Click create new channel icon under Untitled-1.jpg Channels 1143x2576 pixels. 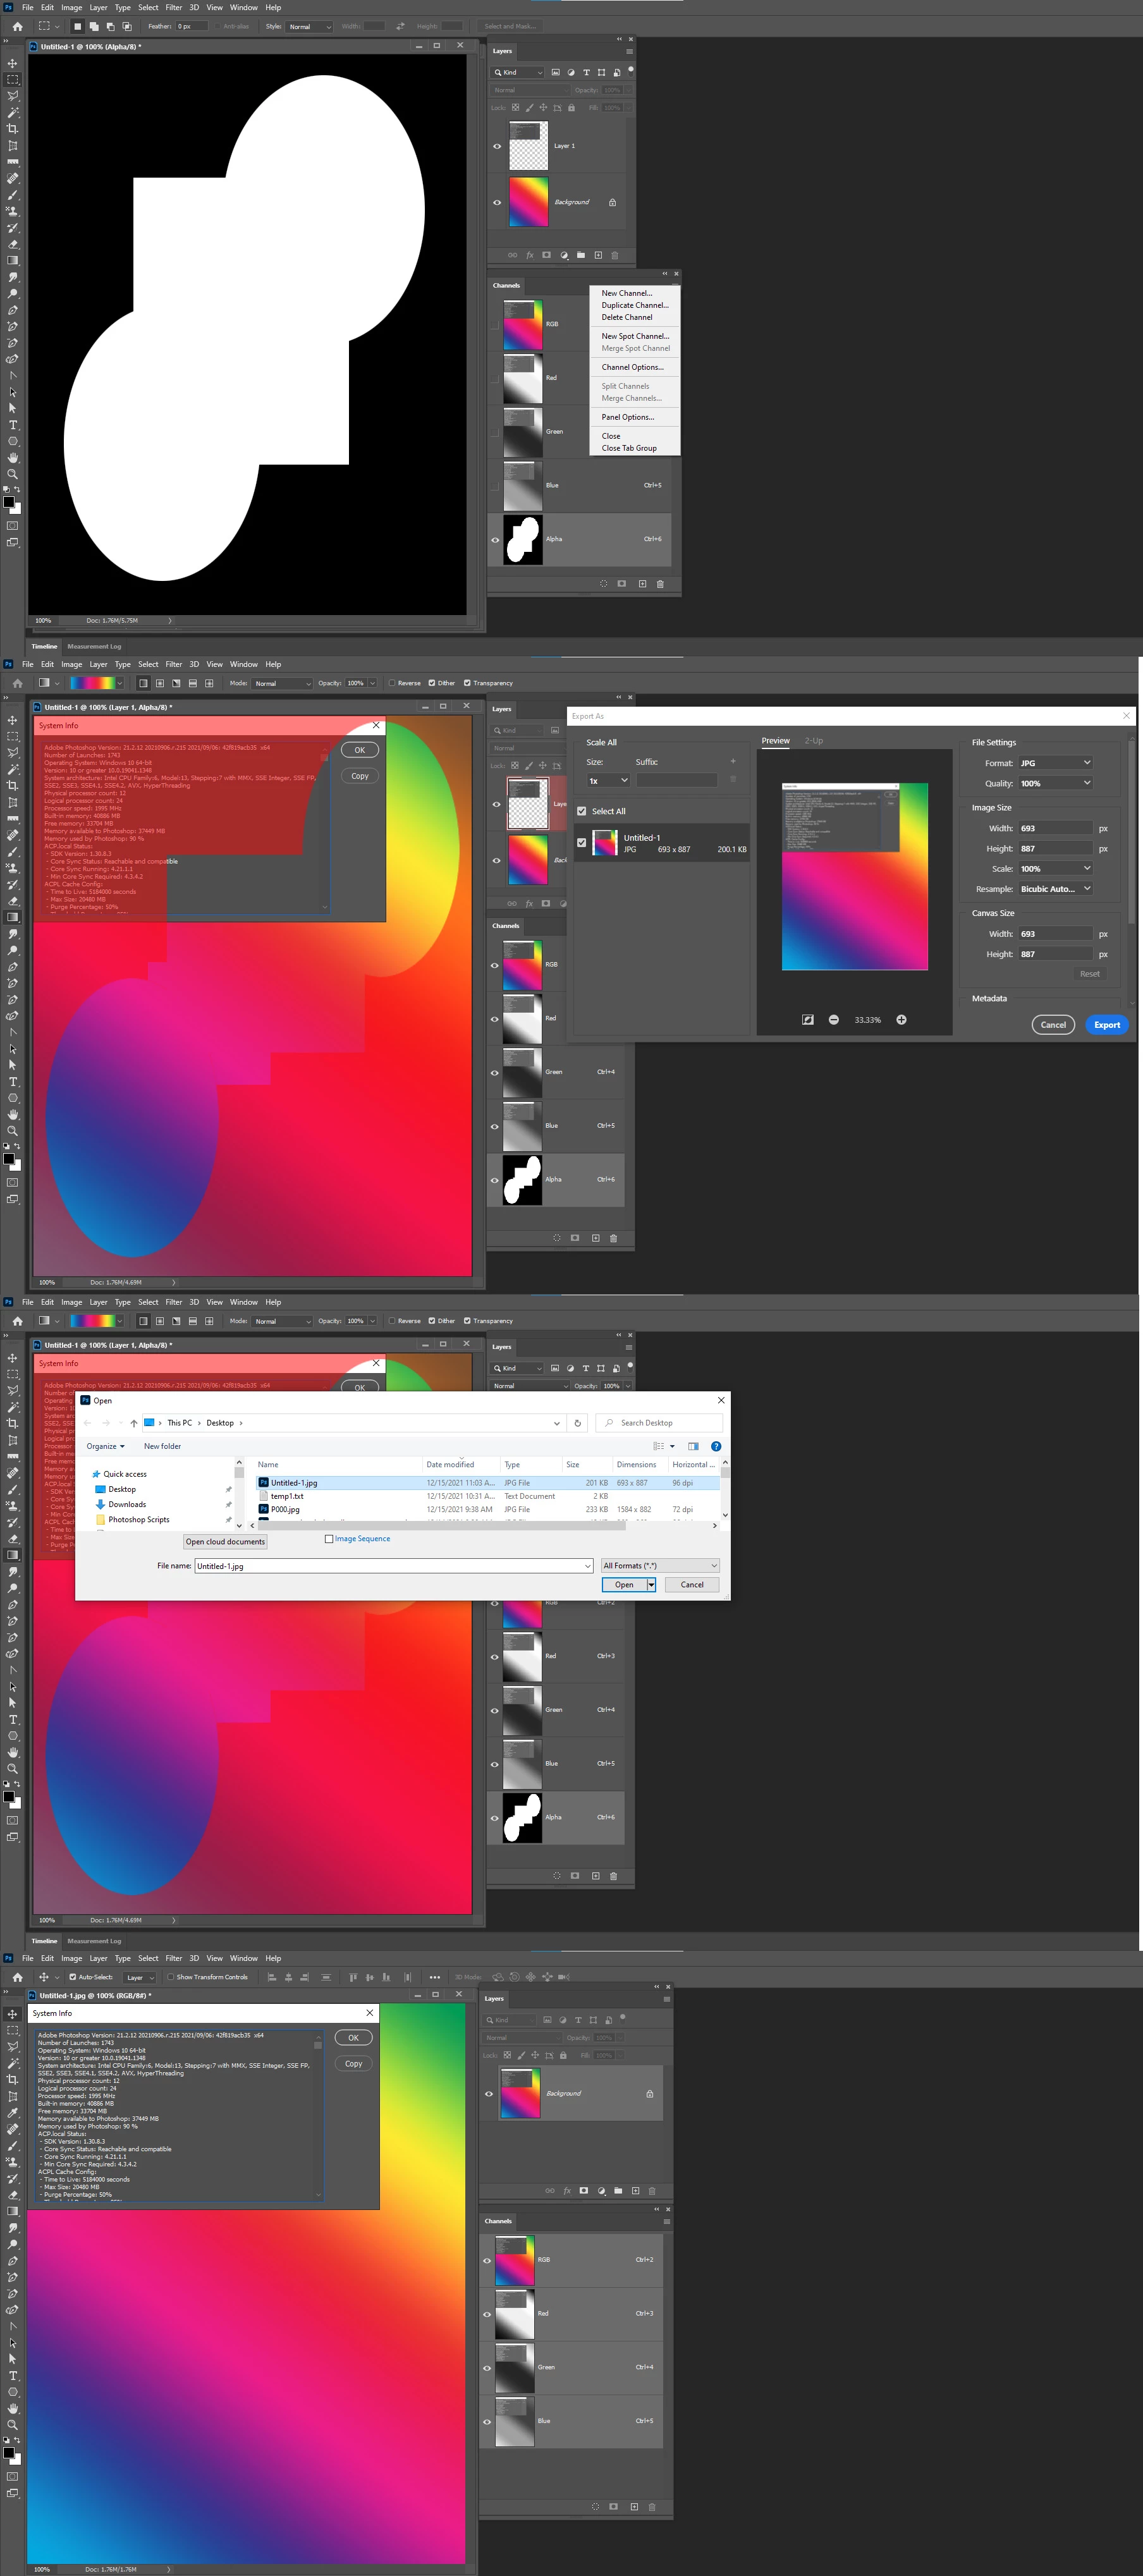pos(634,2506)
